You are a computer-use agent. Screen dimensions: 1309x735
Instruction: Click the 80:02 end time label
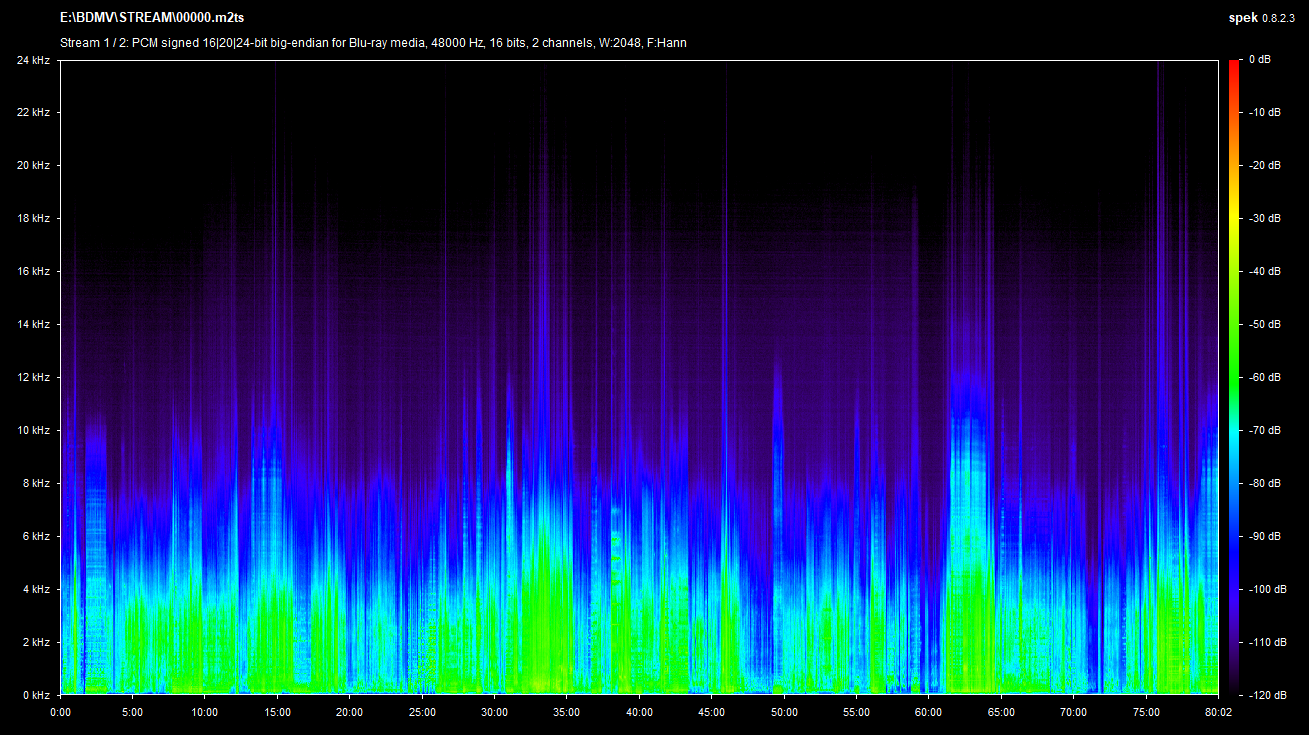pos(1218,712)
